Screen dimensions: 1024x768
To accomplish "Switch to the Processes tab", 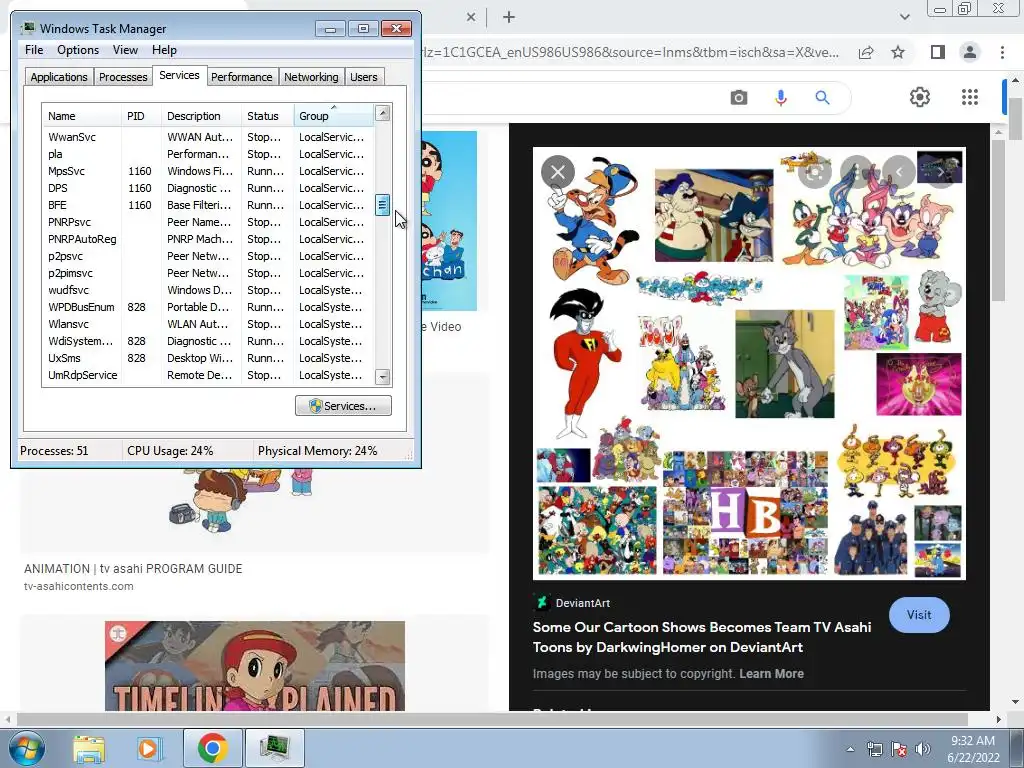I will pyautogui.click(x=123, y=77).
